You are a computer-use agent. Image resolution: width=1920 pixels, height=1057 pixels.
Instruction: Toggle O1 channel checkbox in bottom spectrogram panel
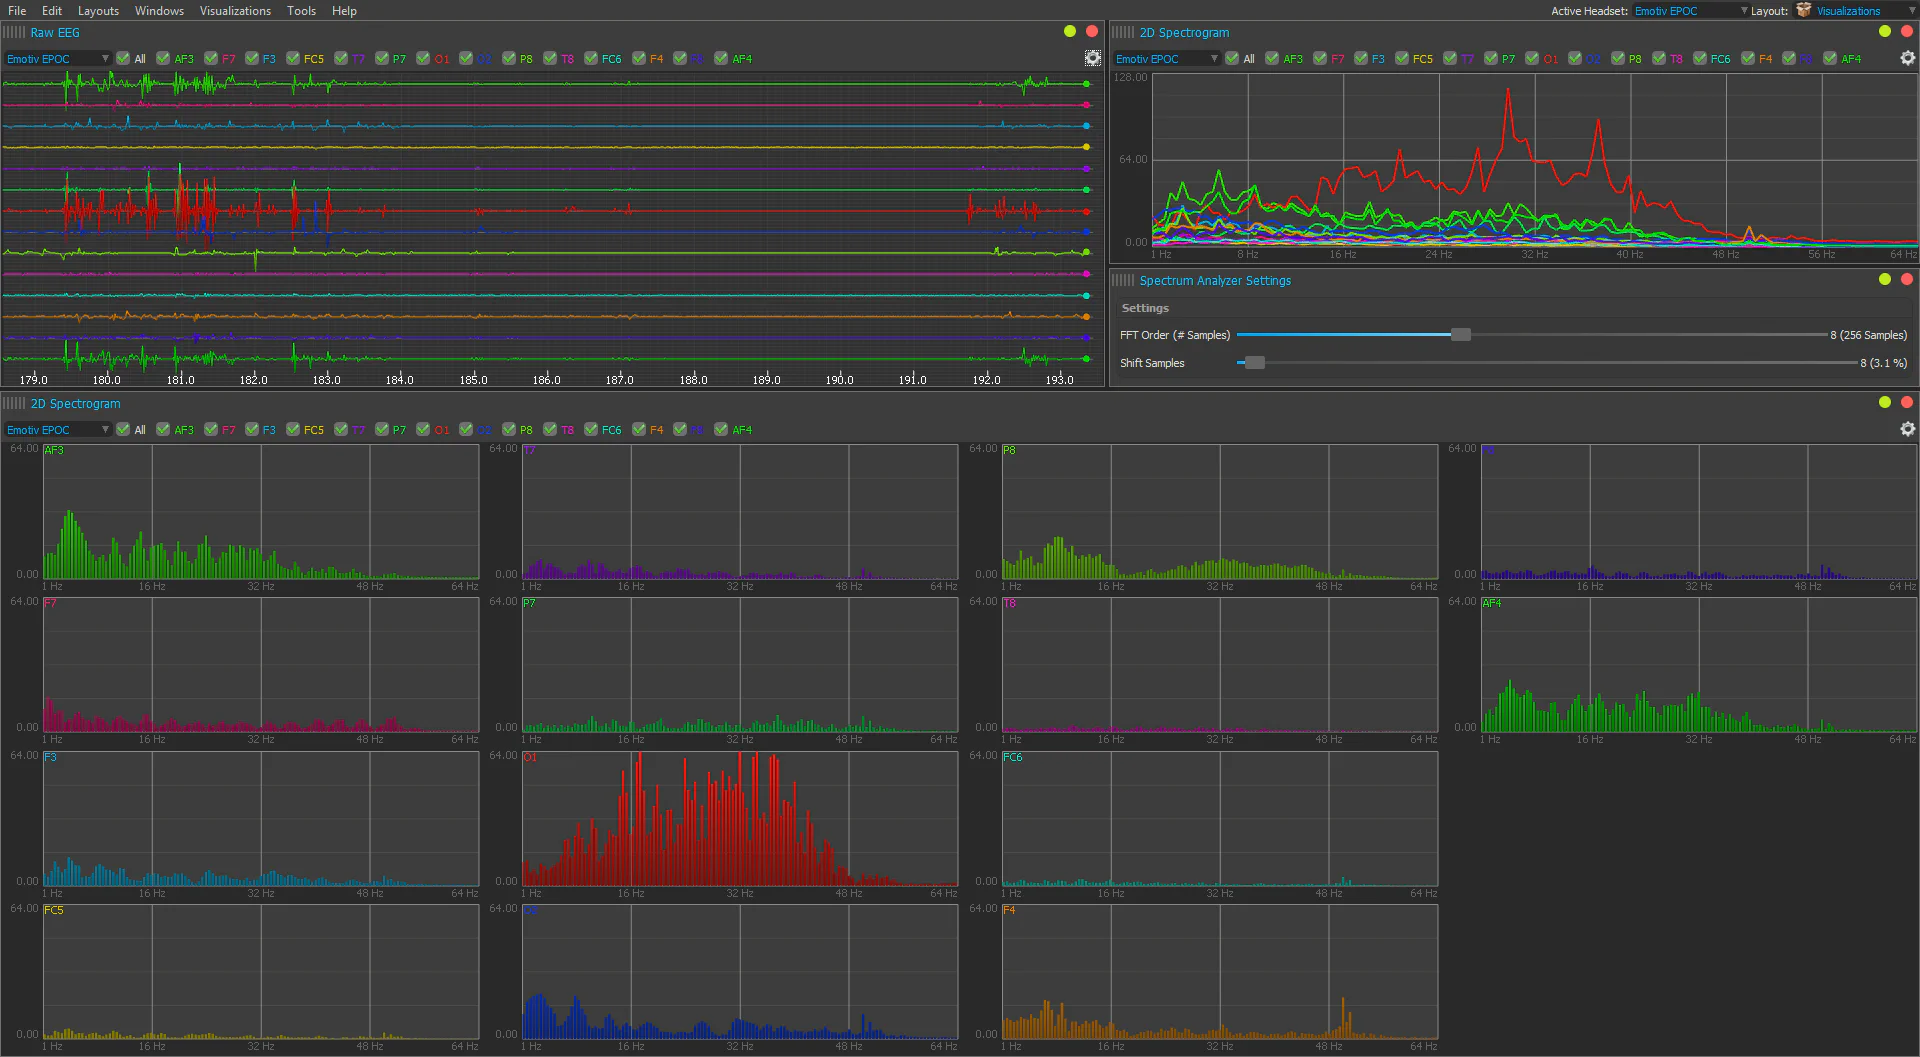click(x=423, y=430)
